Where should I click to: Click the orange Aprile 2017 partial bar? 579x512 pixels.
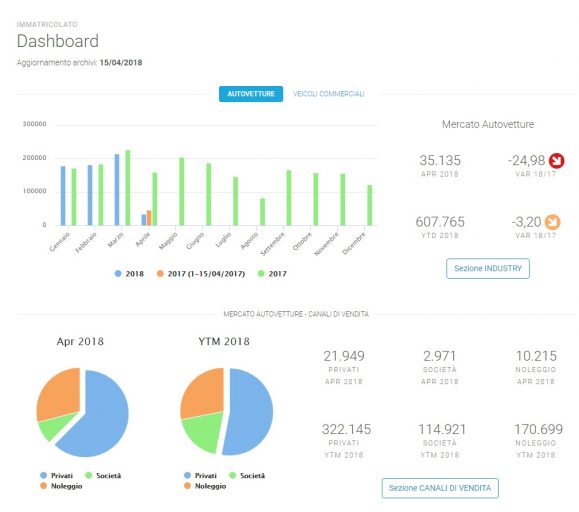149,218
